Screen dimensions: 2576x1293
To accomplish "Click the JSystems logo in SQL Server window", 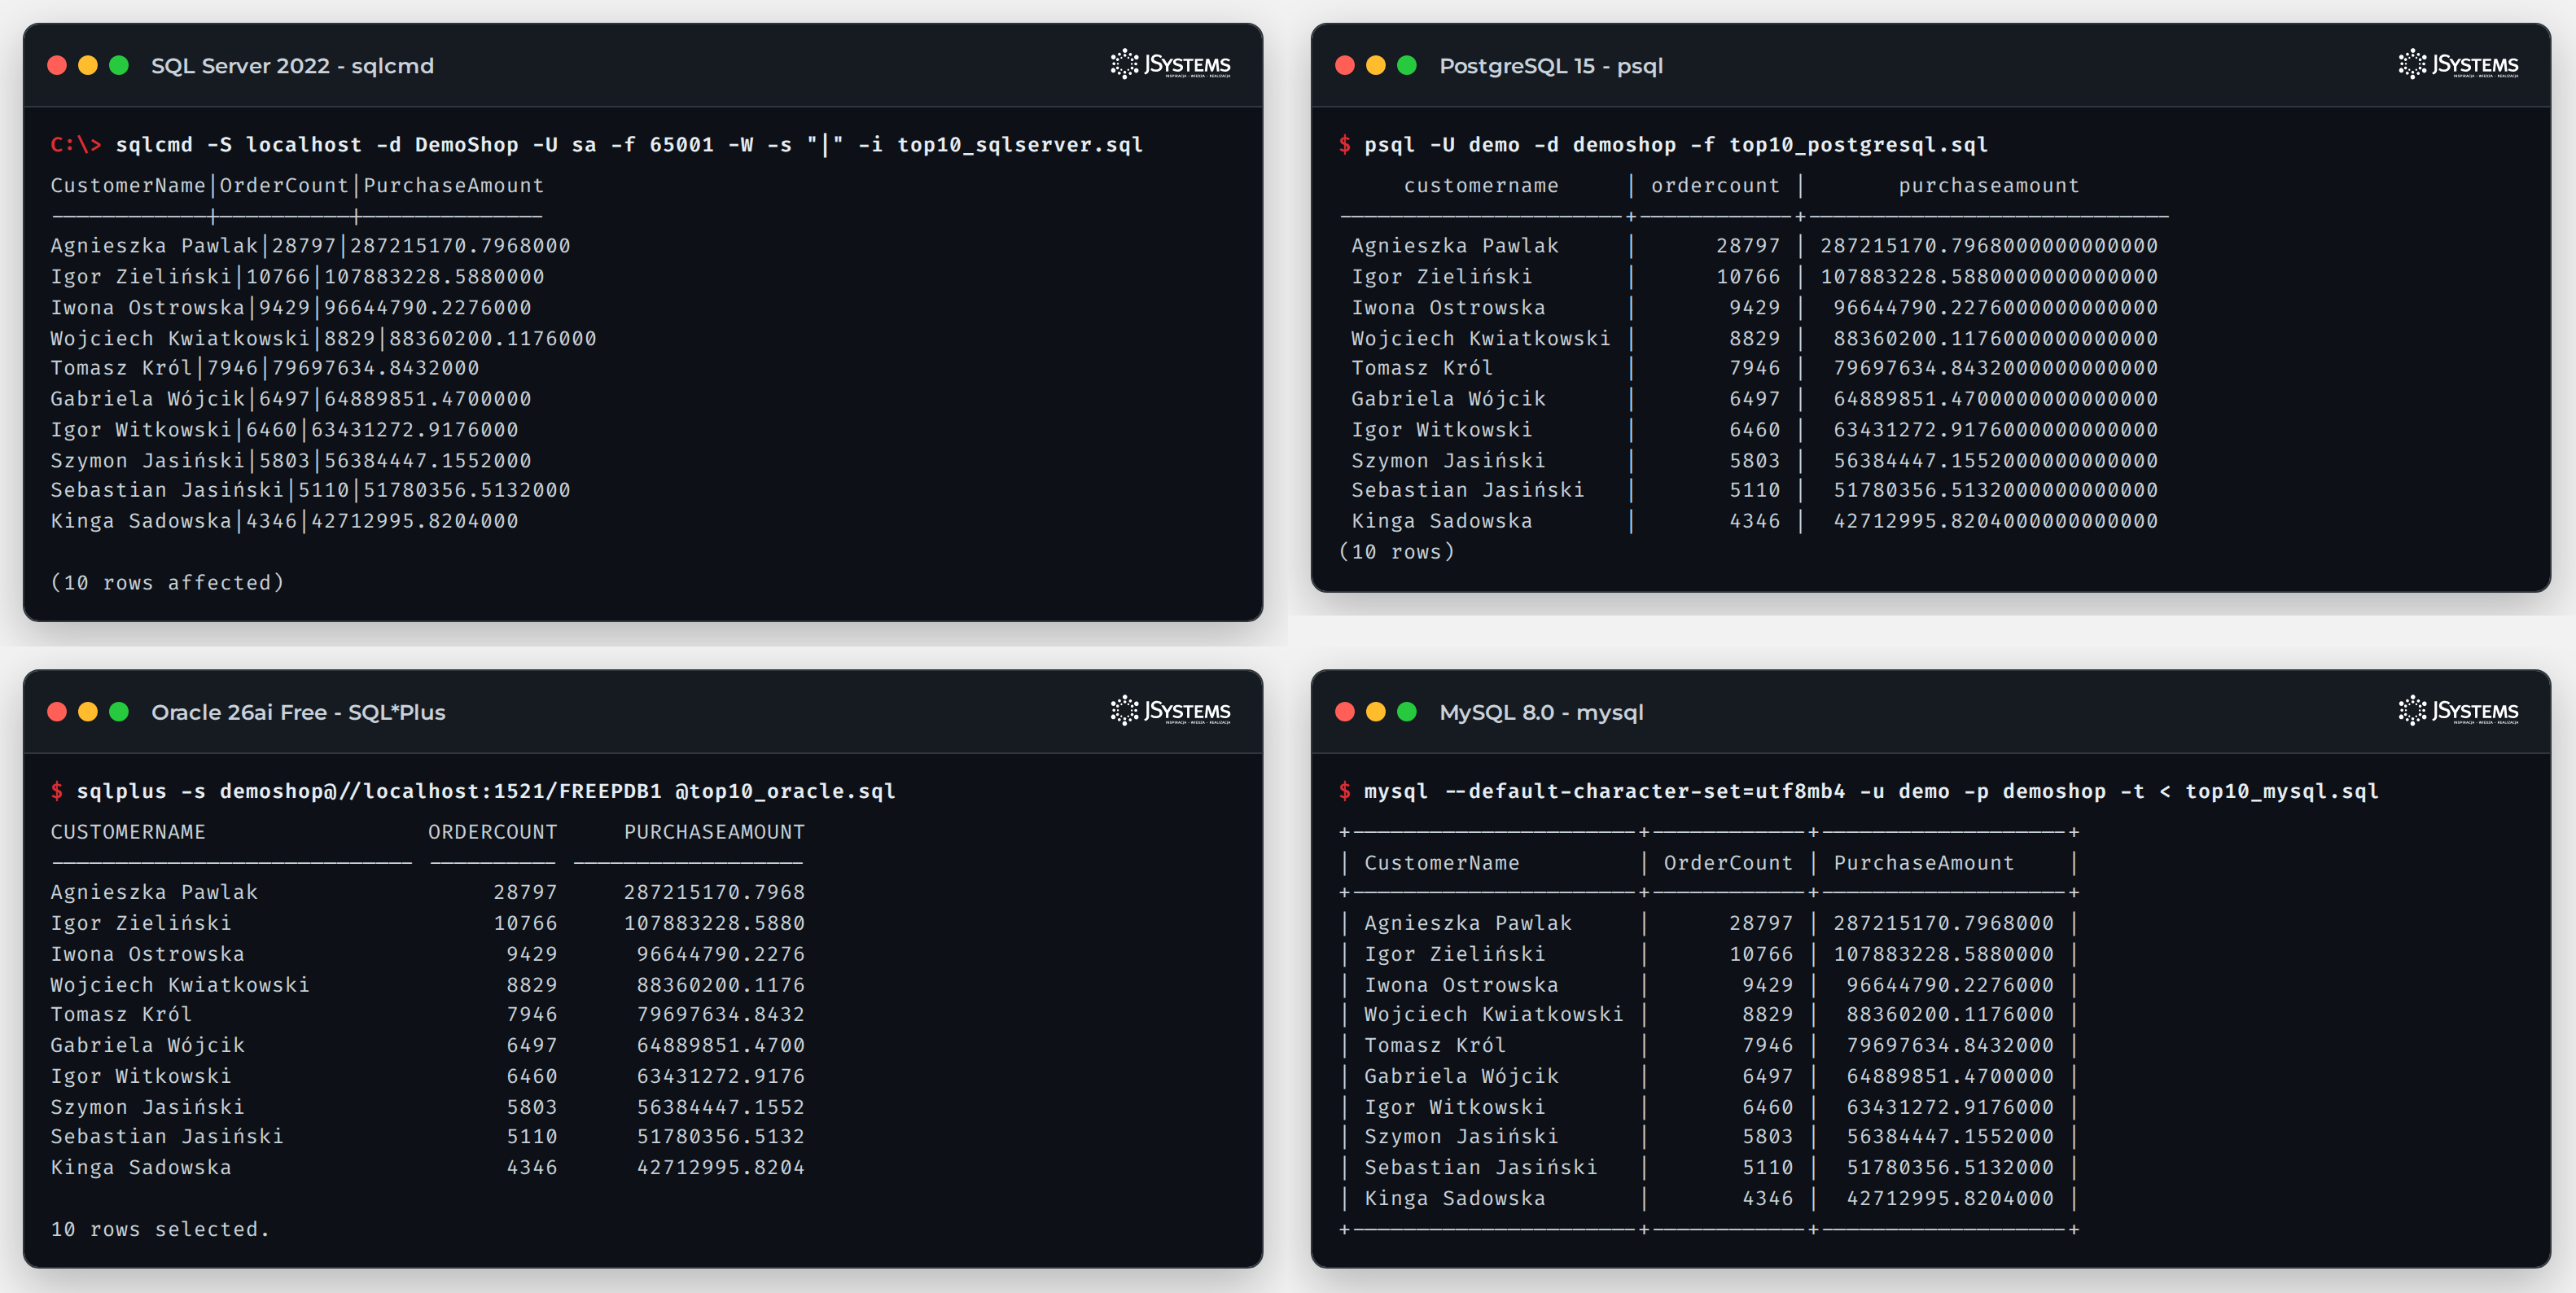I will (1170, 65).
